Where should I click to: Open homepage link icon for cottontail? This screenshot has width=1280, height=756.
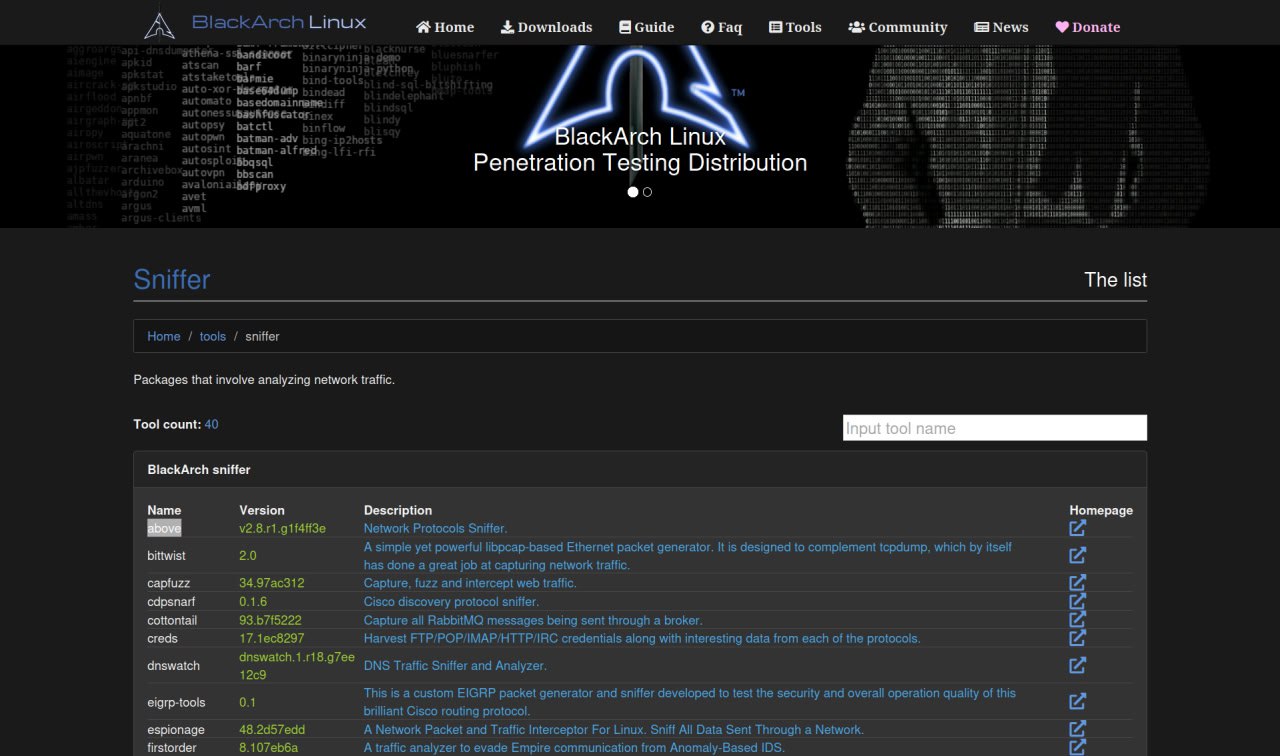[x=1077, y=620]
